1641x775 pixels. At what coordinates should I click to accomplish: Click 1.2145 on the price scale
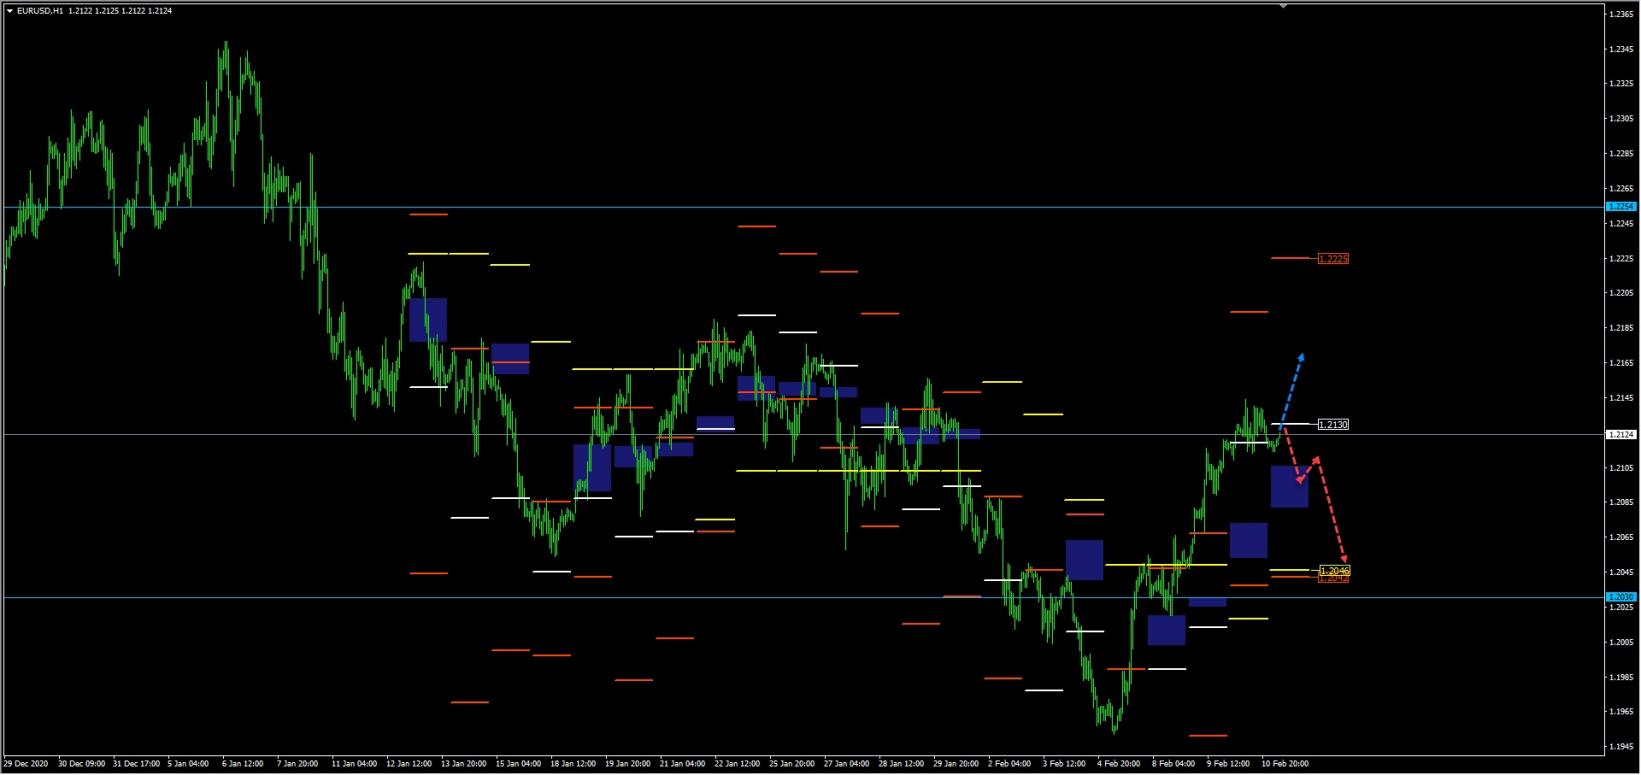click(x=1621, y=398)
